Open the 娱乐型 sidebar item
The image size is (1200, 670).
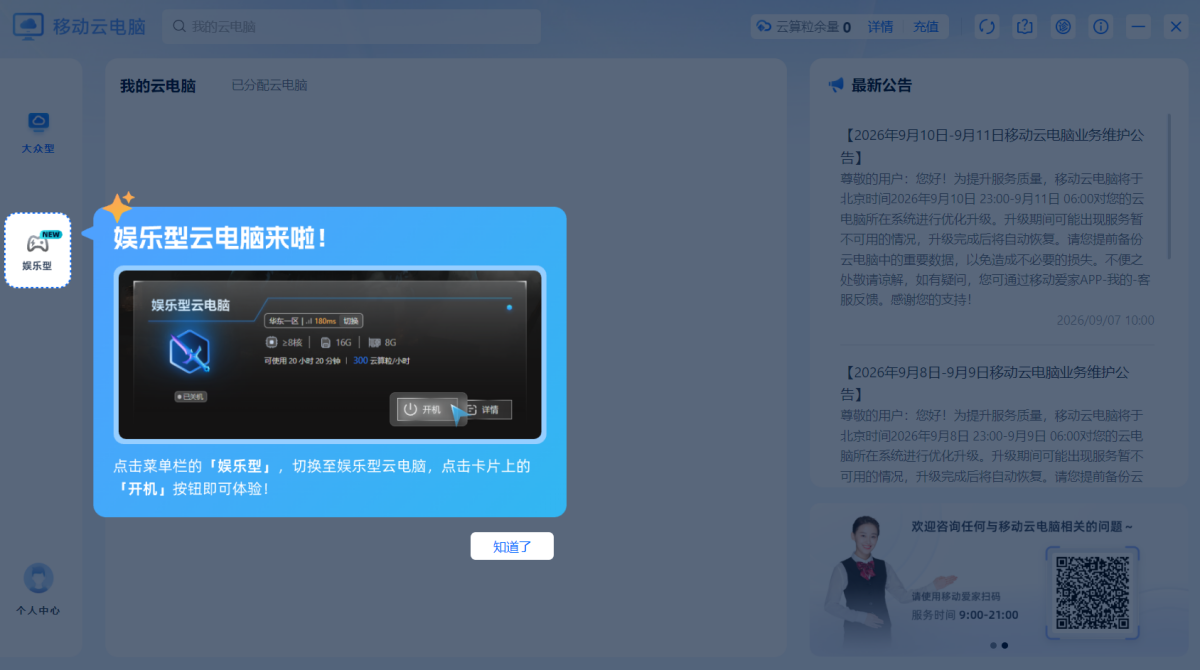coord(38,250)
